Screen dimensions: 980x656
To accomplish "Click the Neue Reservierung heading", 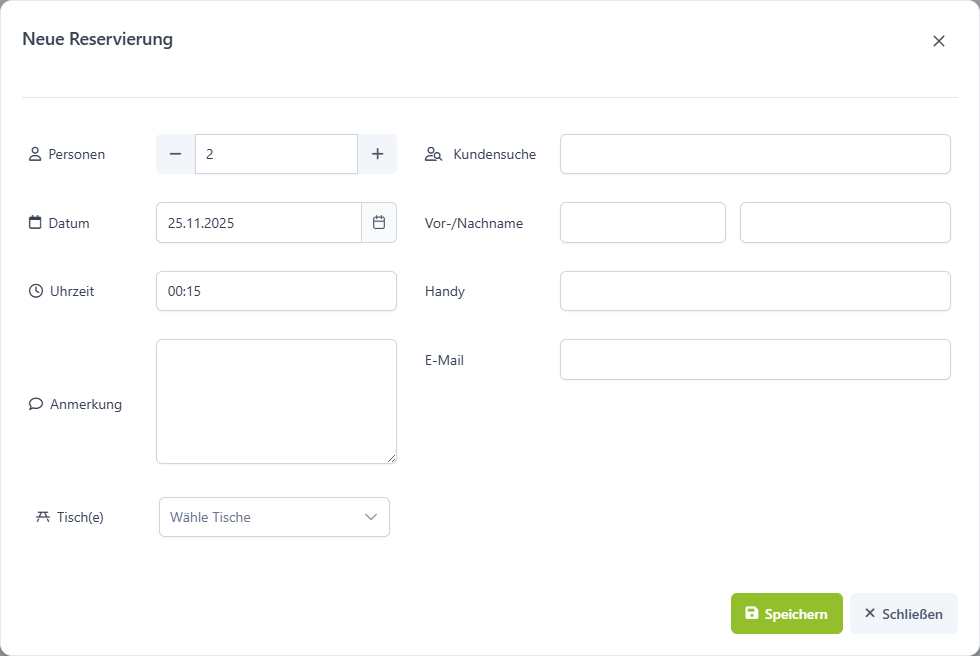I will tap(98, 39).
